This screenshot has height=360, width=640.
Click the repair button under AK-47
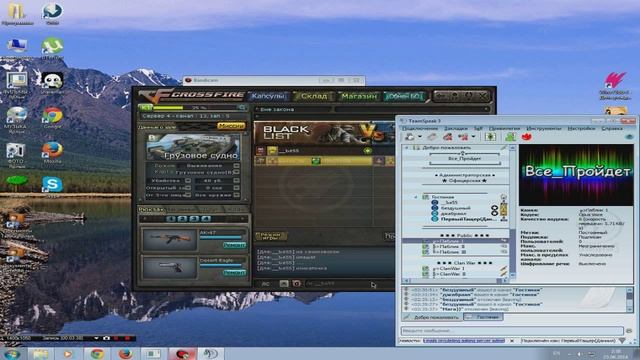pos(234,245)
